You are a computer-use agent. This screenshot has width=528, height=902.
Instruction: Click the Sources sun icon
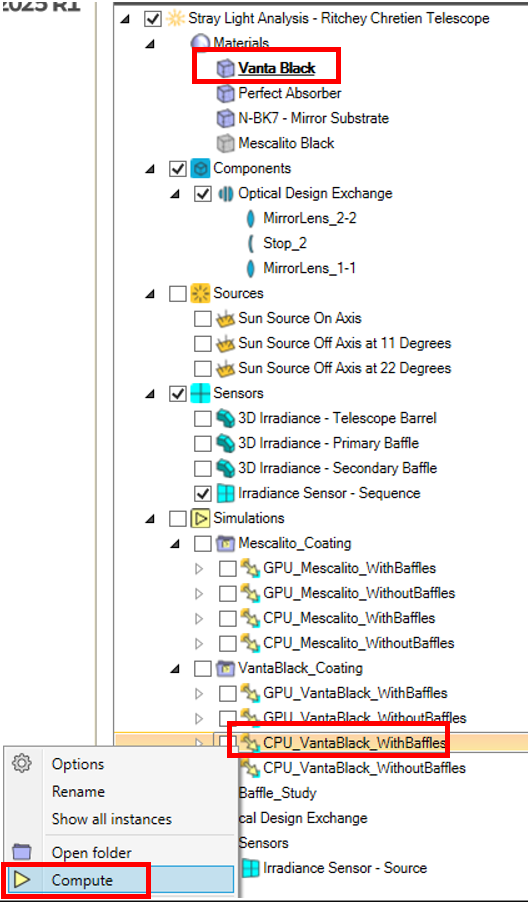tap(200, 293)
